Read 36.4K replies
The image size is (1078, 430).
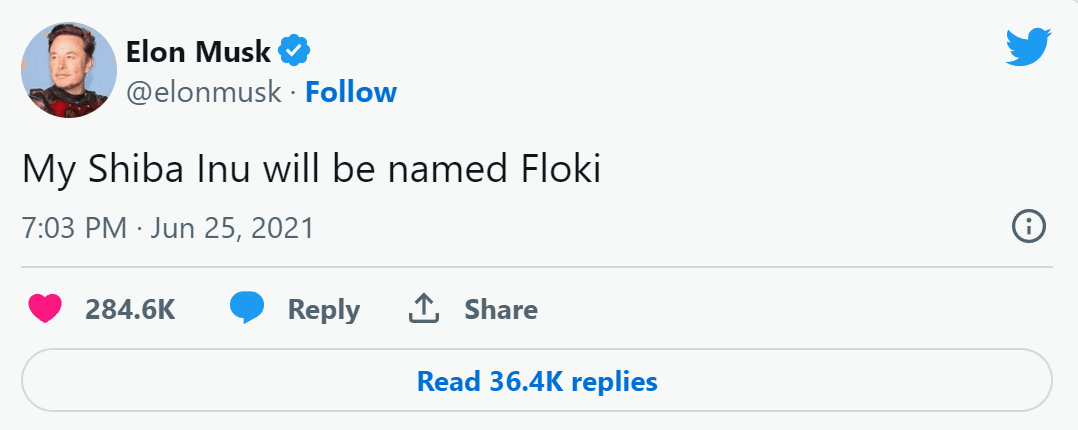[537, 381]
